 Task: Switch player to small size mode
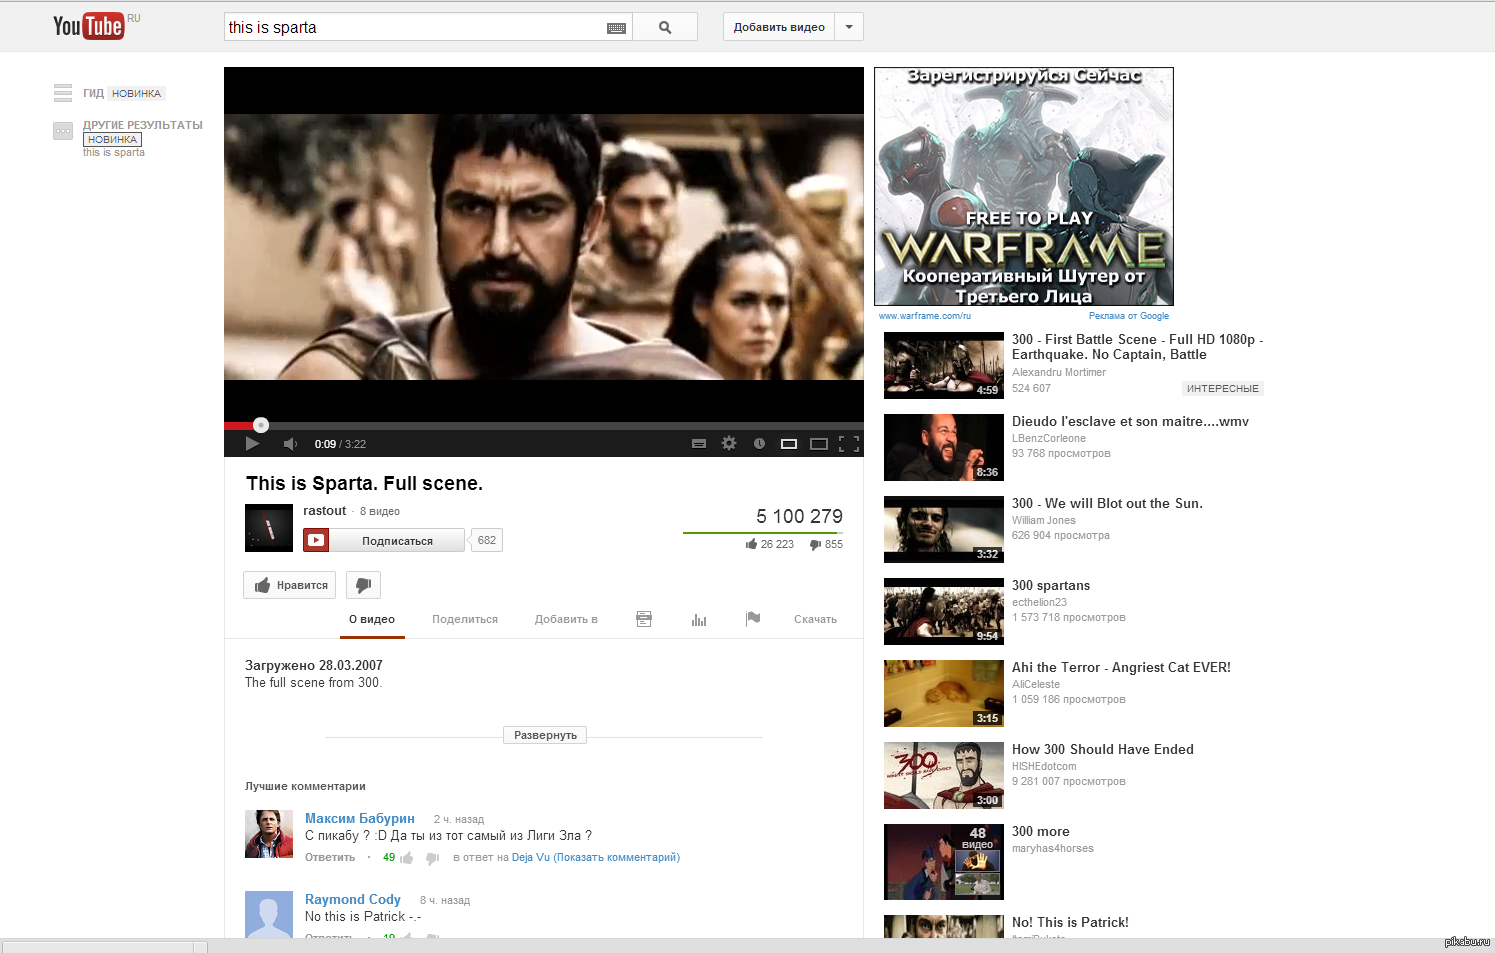tap(789, 444)
